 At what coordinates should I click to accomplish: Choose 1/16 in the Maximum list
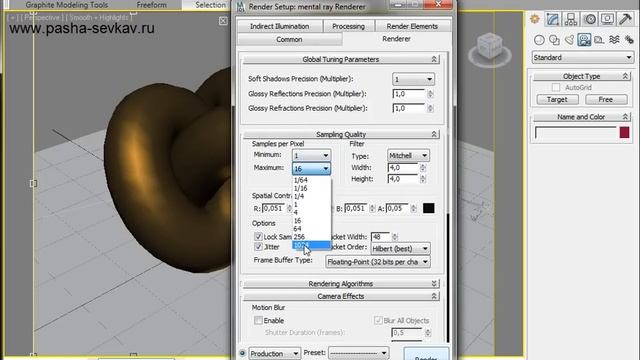(x=311, y=188)
